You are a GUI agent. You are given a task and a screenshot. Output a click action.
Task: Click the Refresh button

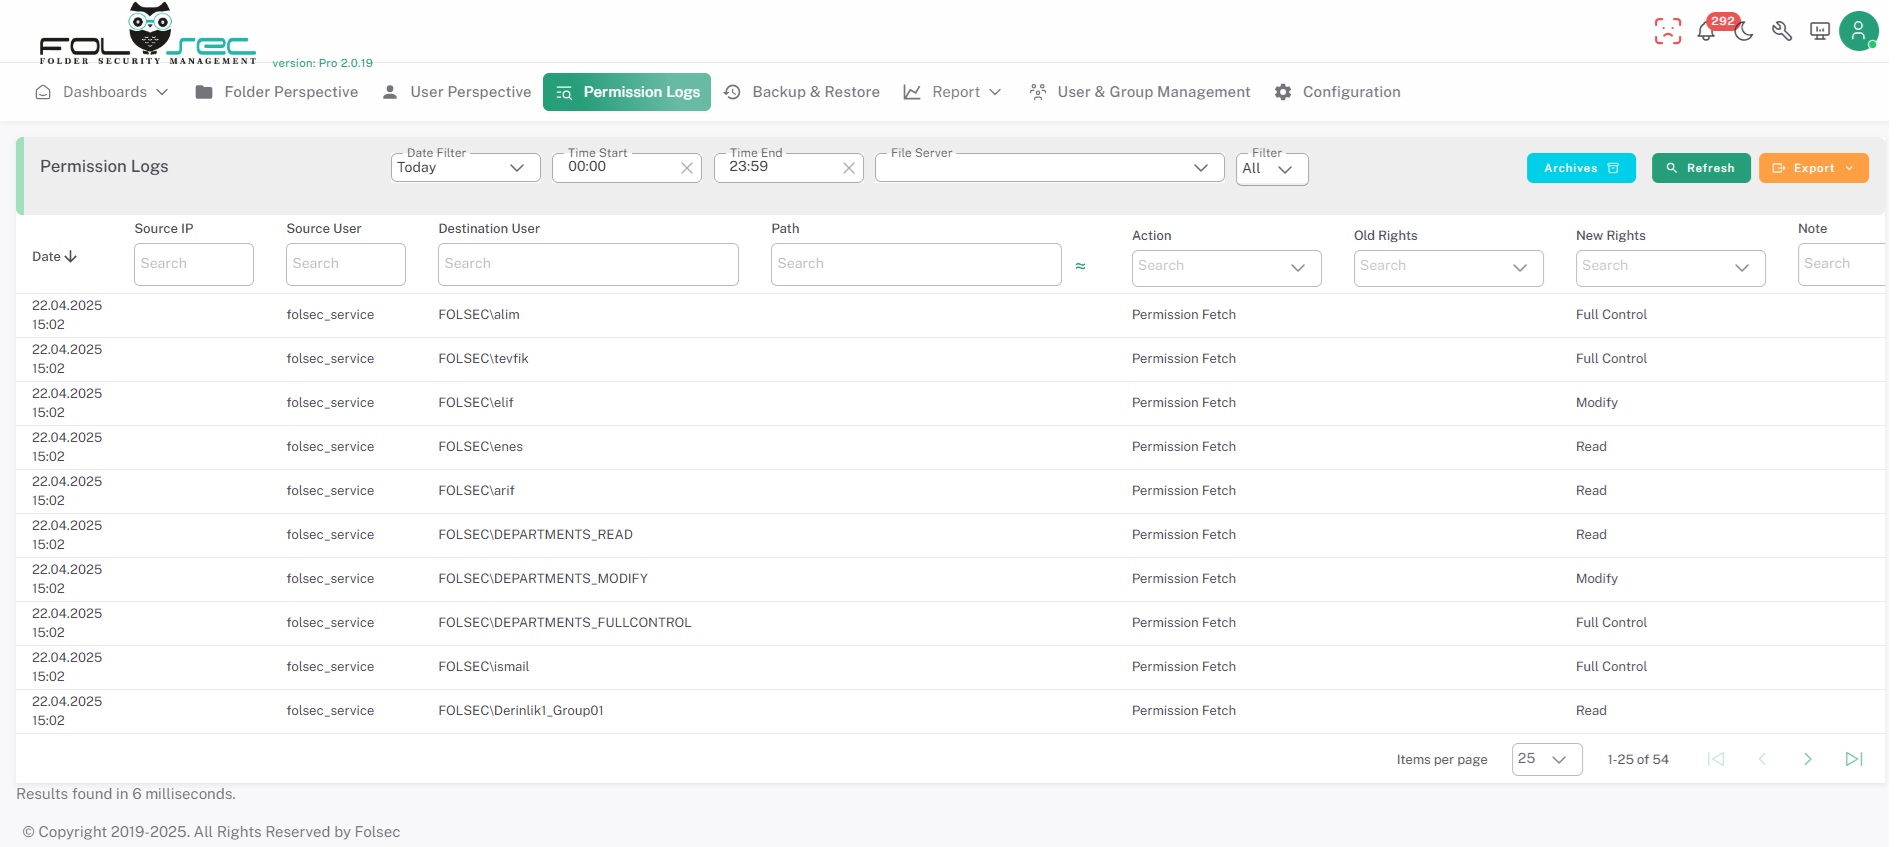tap(1700, 168)
